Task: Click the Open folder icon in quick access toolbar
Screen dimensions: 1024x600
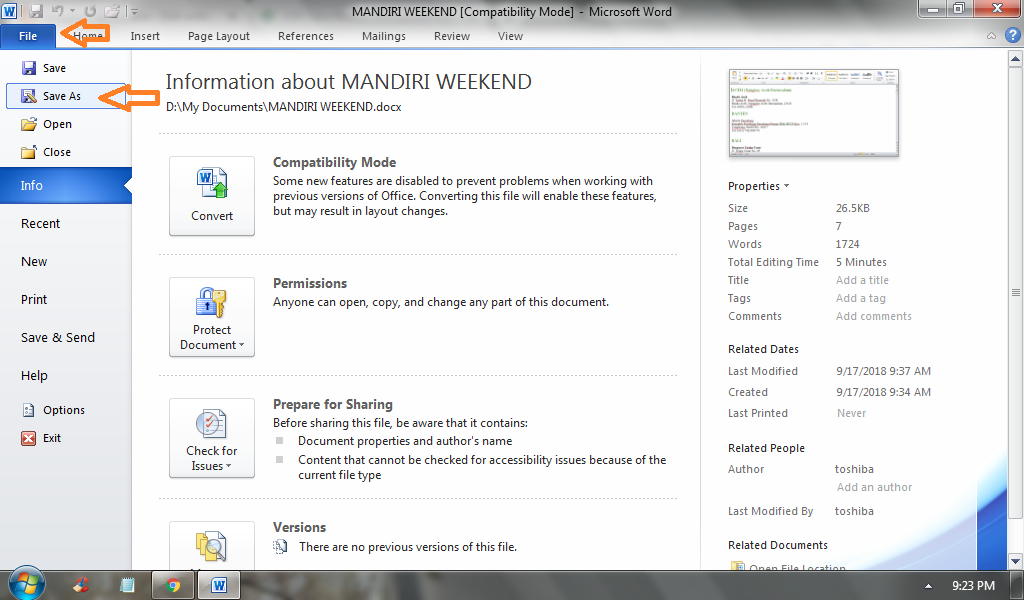Action: click(112, 11)
